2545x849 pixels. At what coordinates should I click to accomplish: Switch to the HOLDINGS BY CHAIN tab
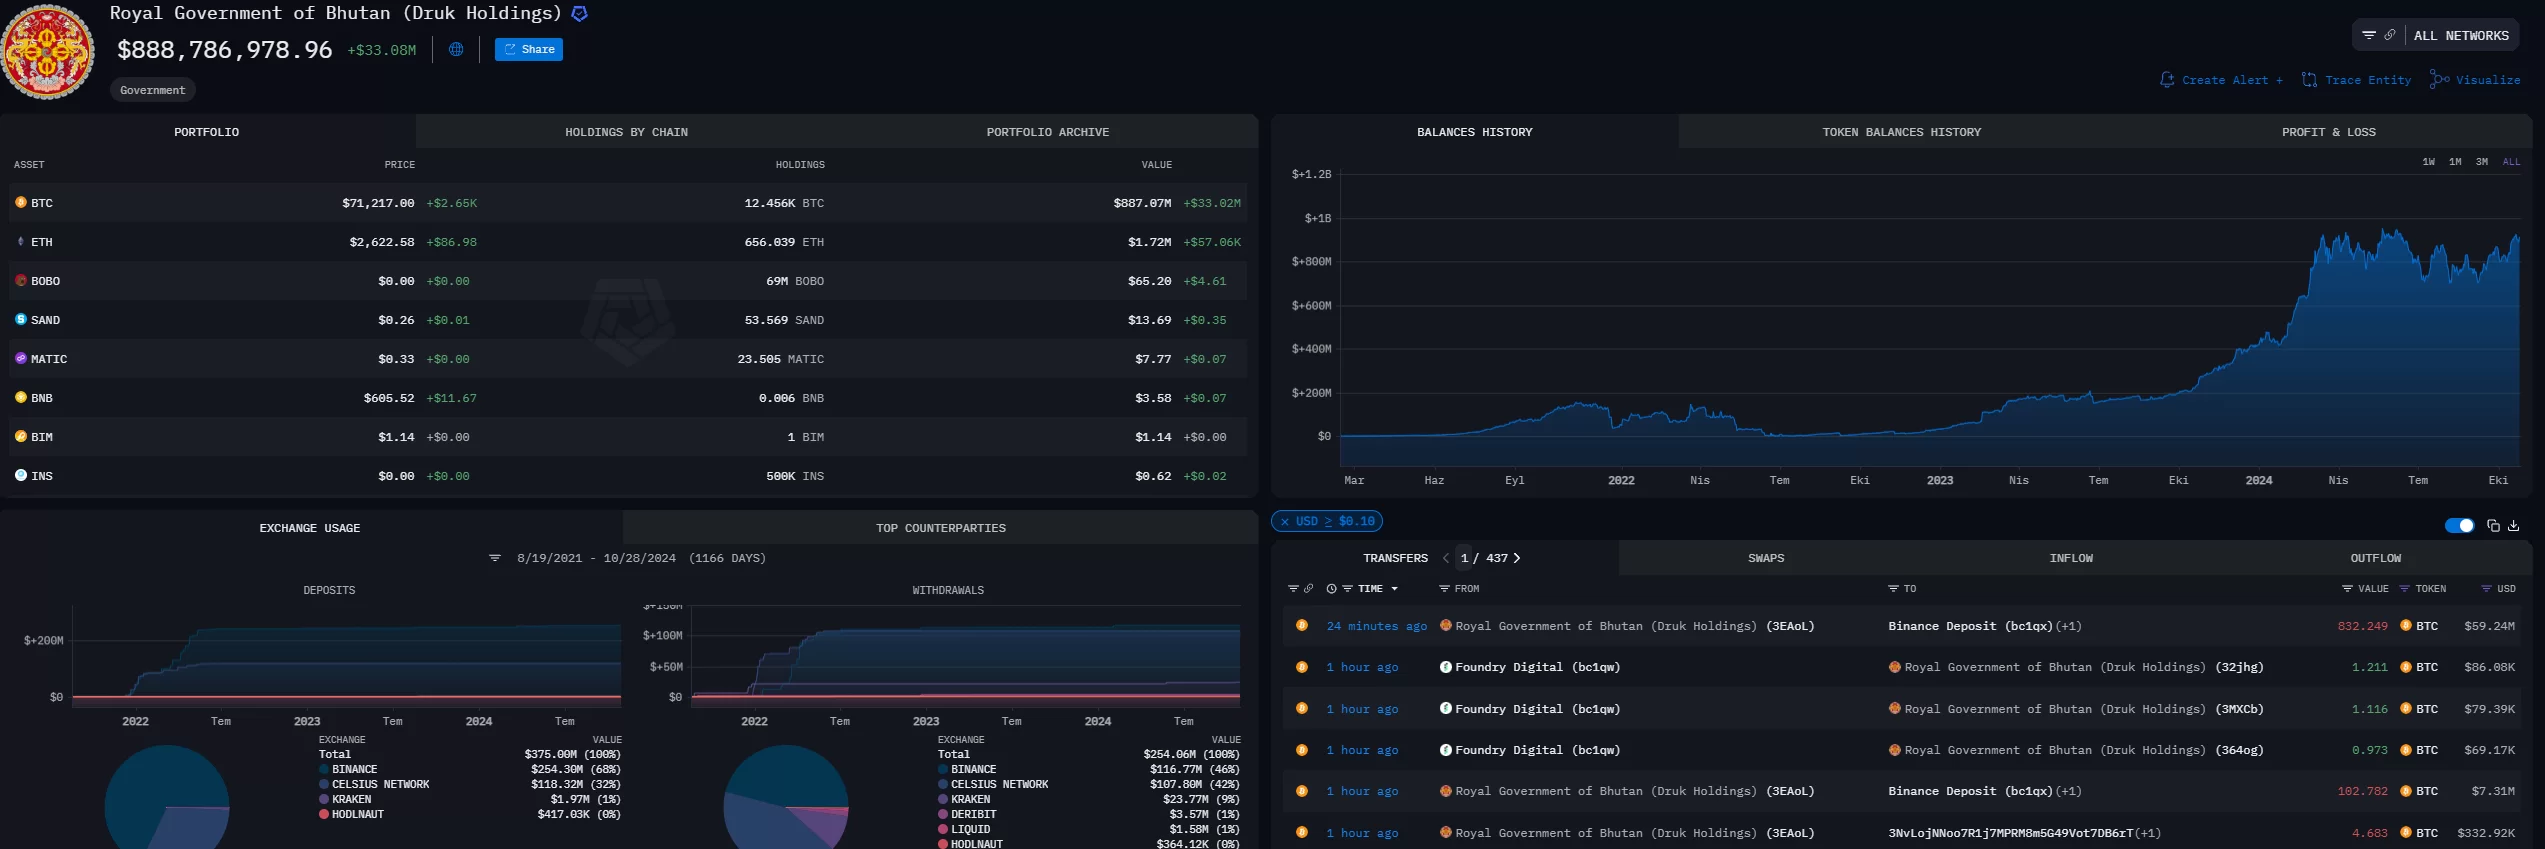(626, 132)
